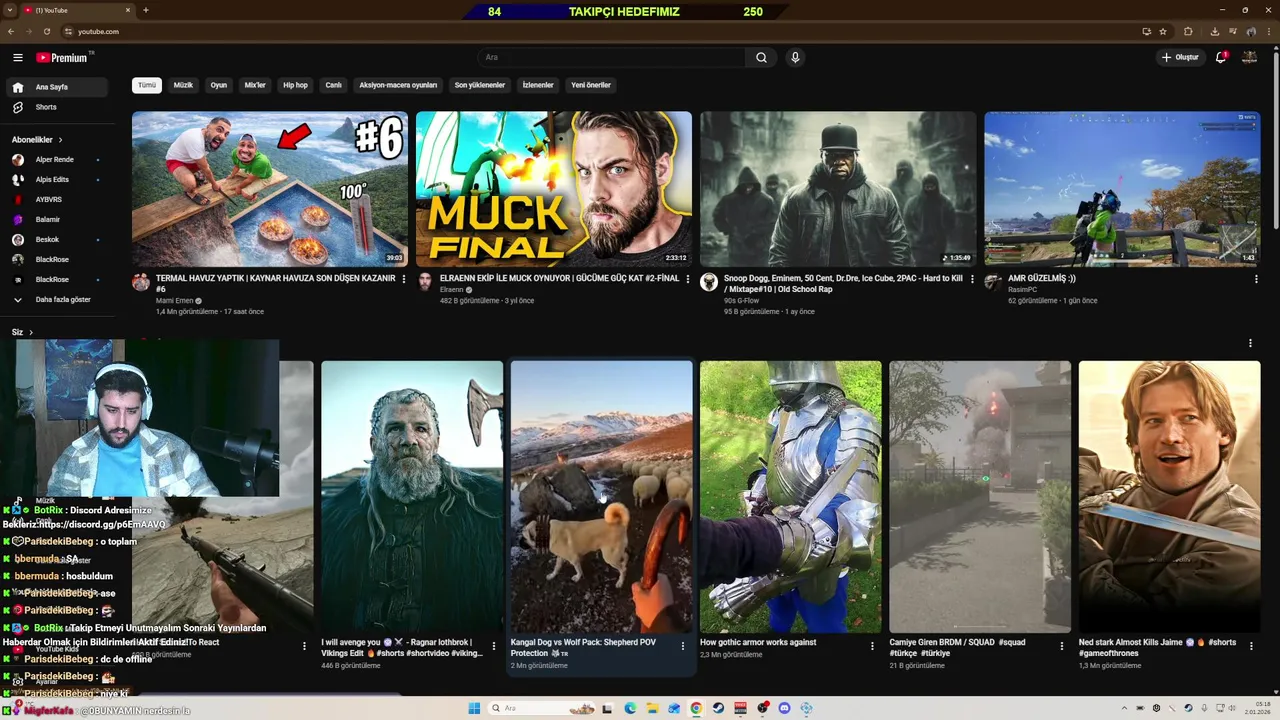1280x720 pixels.
Task: Click the Oluştur create button
Action: click(1180, 58)
